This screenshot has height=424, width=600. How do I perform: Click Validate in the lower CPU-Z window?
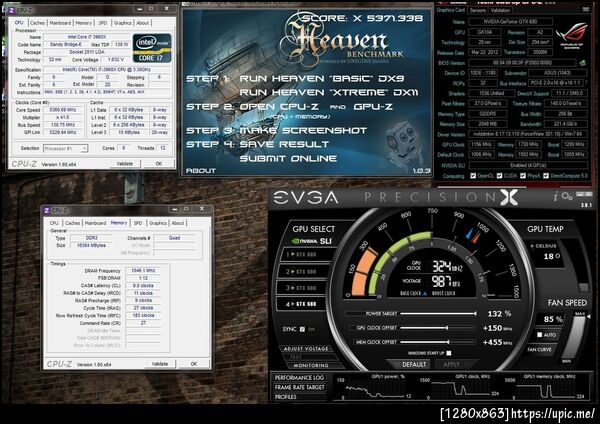[x=160, y=364]
